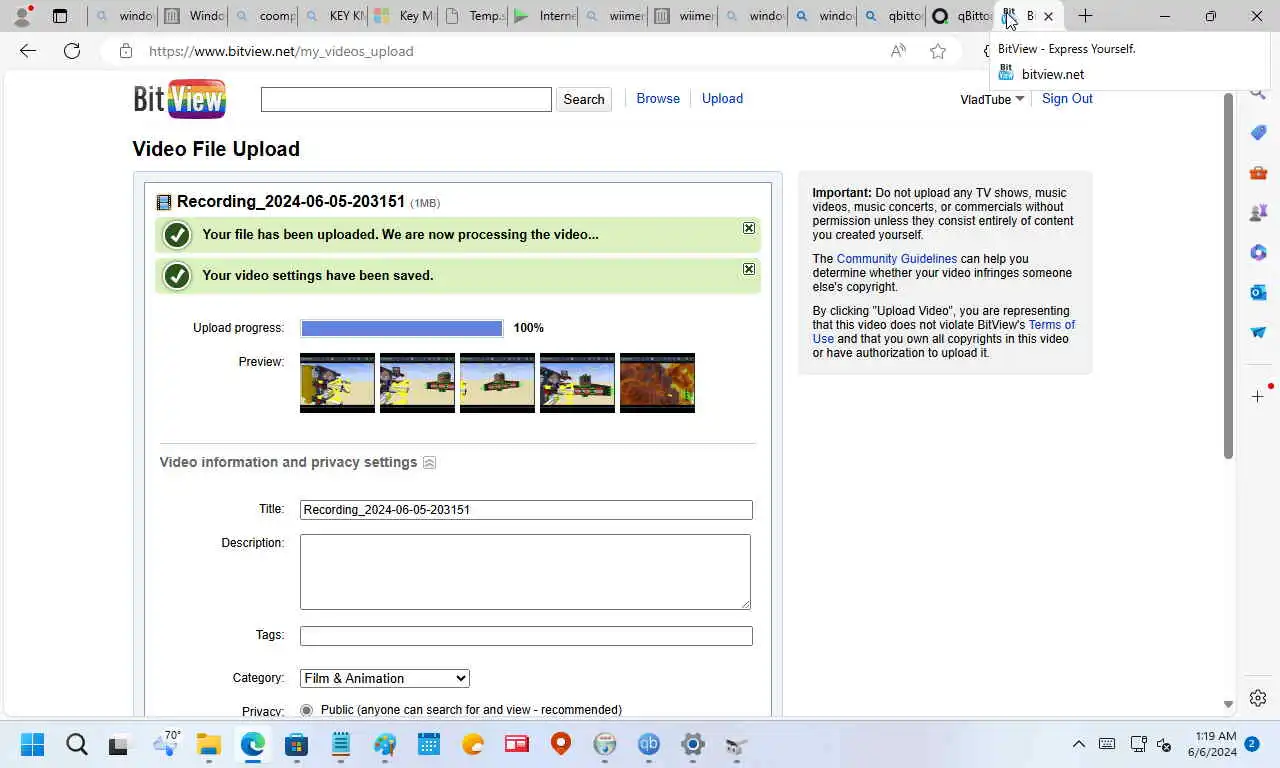Viewport: 1280px width, 768px height.
Task: Switch to the 'Temp.' tab
Action: click(x=473, y=16)
